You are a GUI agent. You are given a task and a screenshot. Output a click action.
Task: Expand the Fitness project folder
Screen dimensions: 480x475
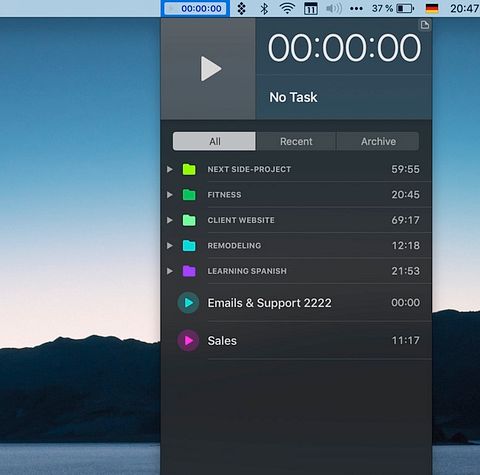click(x=170, y=195)
